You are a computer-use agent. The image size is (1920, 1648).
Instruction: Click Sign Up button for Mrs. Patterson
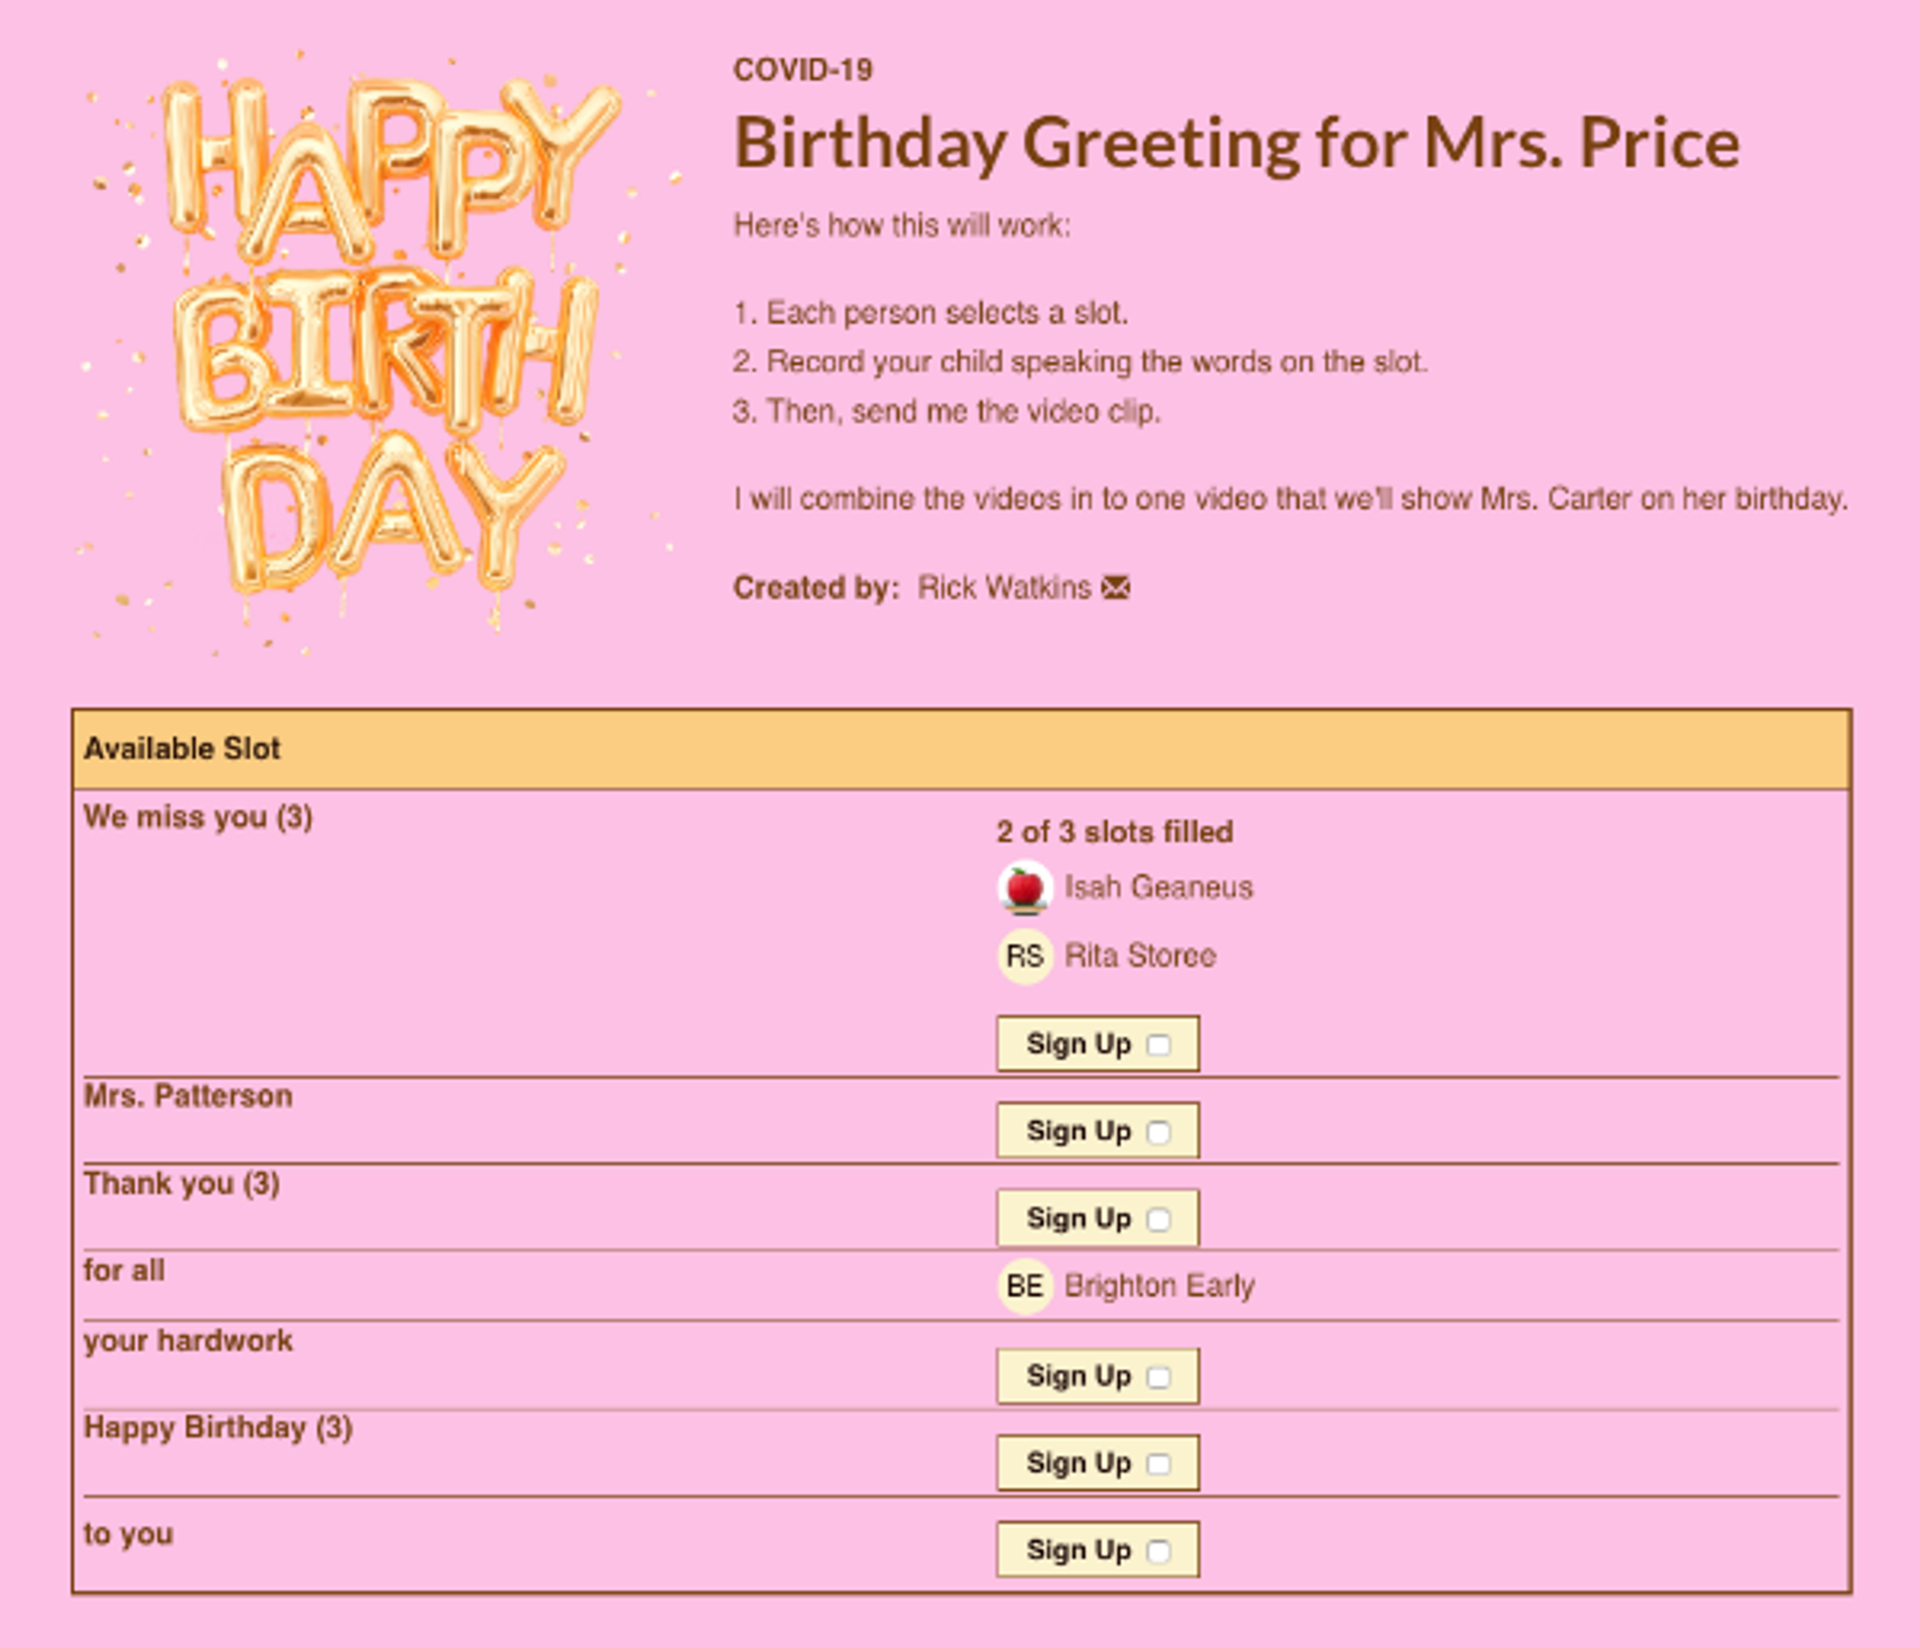[1098, 1131]
